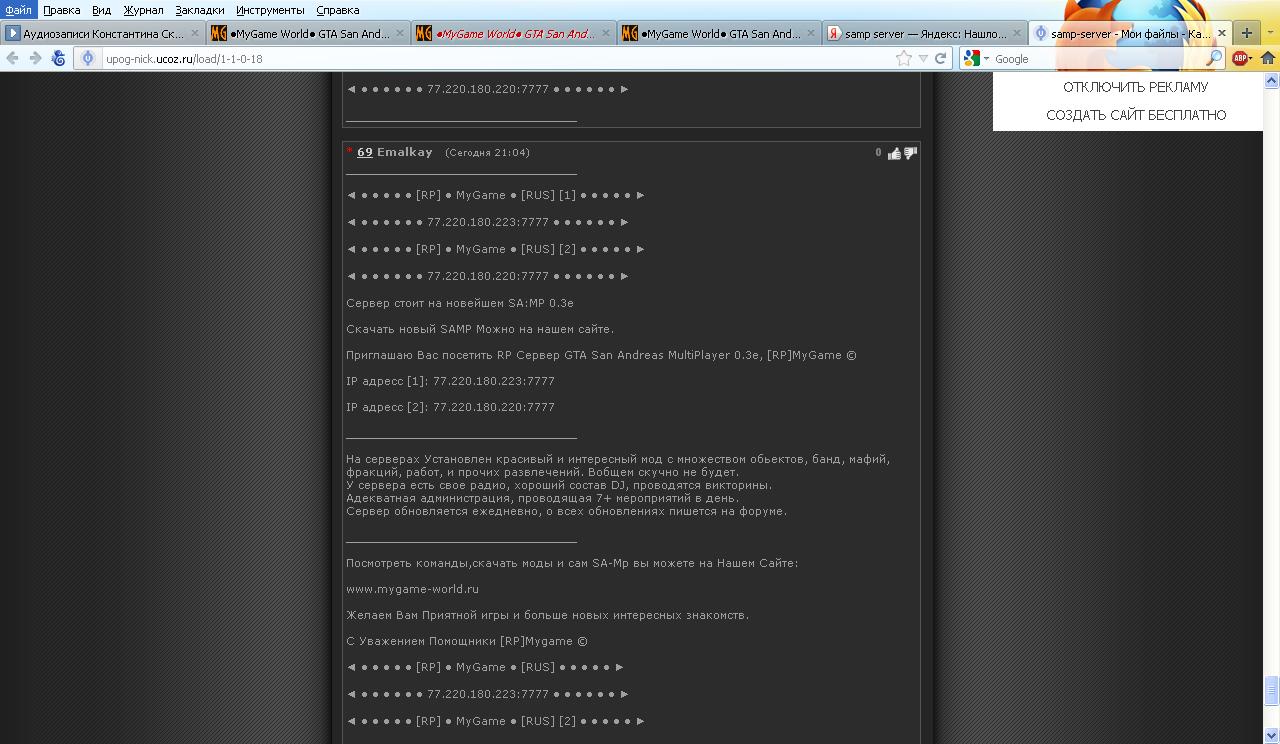This screenshot has height=744, width=1280.
Task: Open the Инструменты menu
Action: pos(270,10)
